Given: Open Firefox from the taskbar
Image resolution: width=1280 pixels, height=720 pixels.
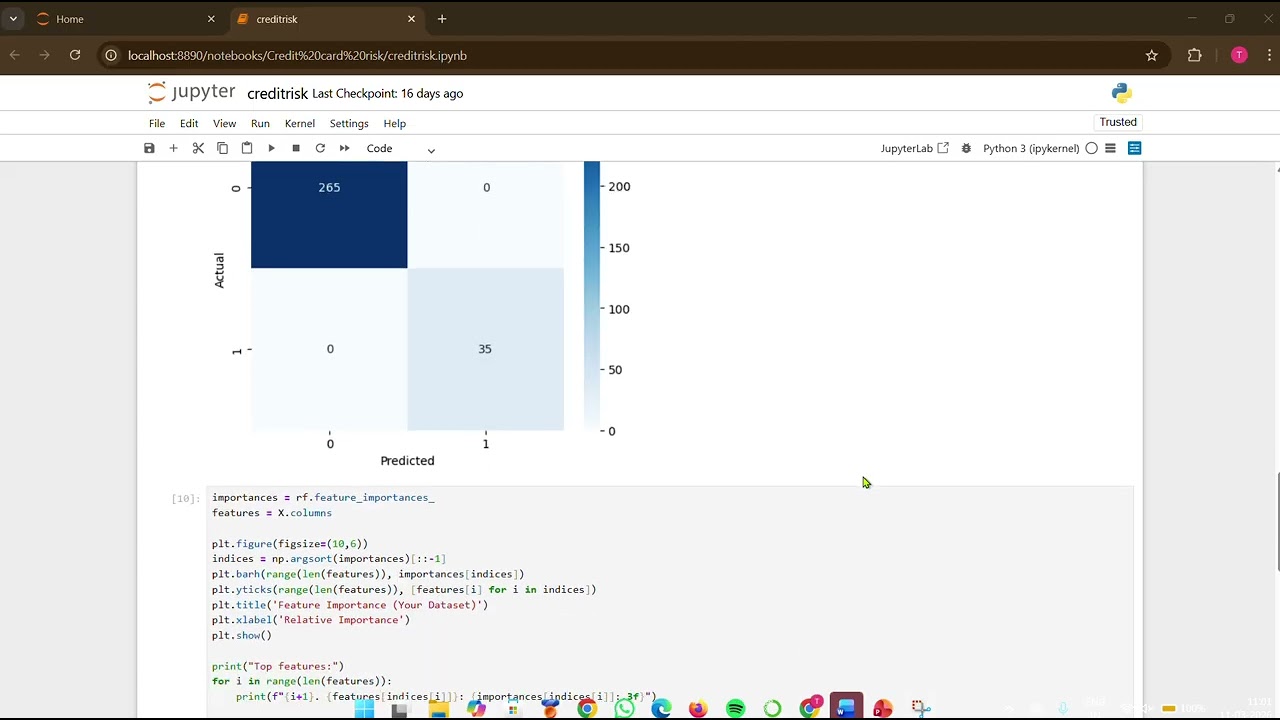Looking at the screenshot, I should tap(698, 709).
